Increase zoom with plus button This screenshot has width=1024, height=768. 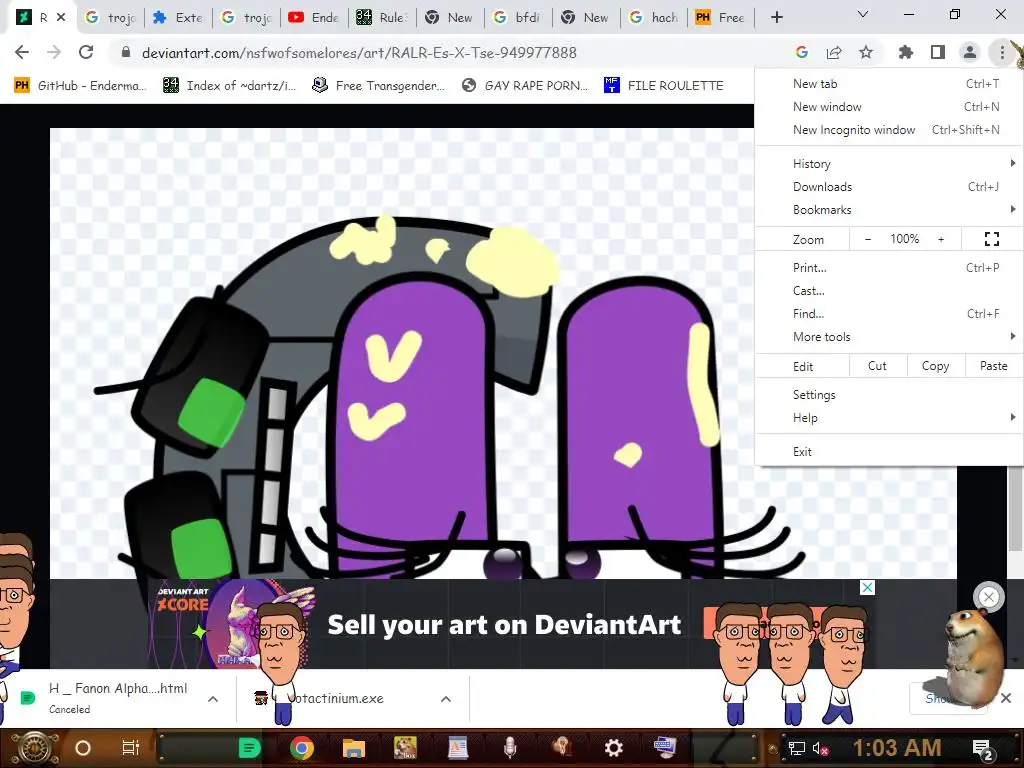(x=941, y=239)
